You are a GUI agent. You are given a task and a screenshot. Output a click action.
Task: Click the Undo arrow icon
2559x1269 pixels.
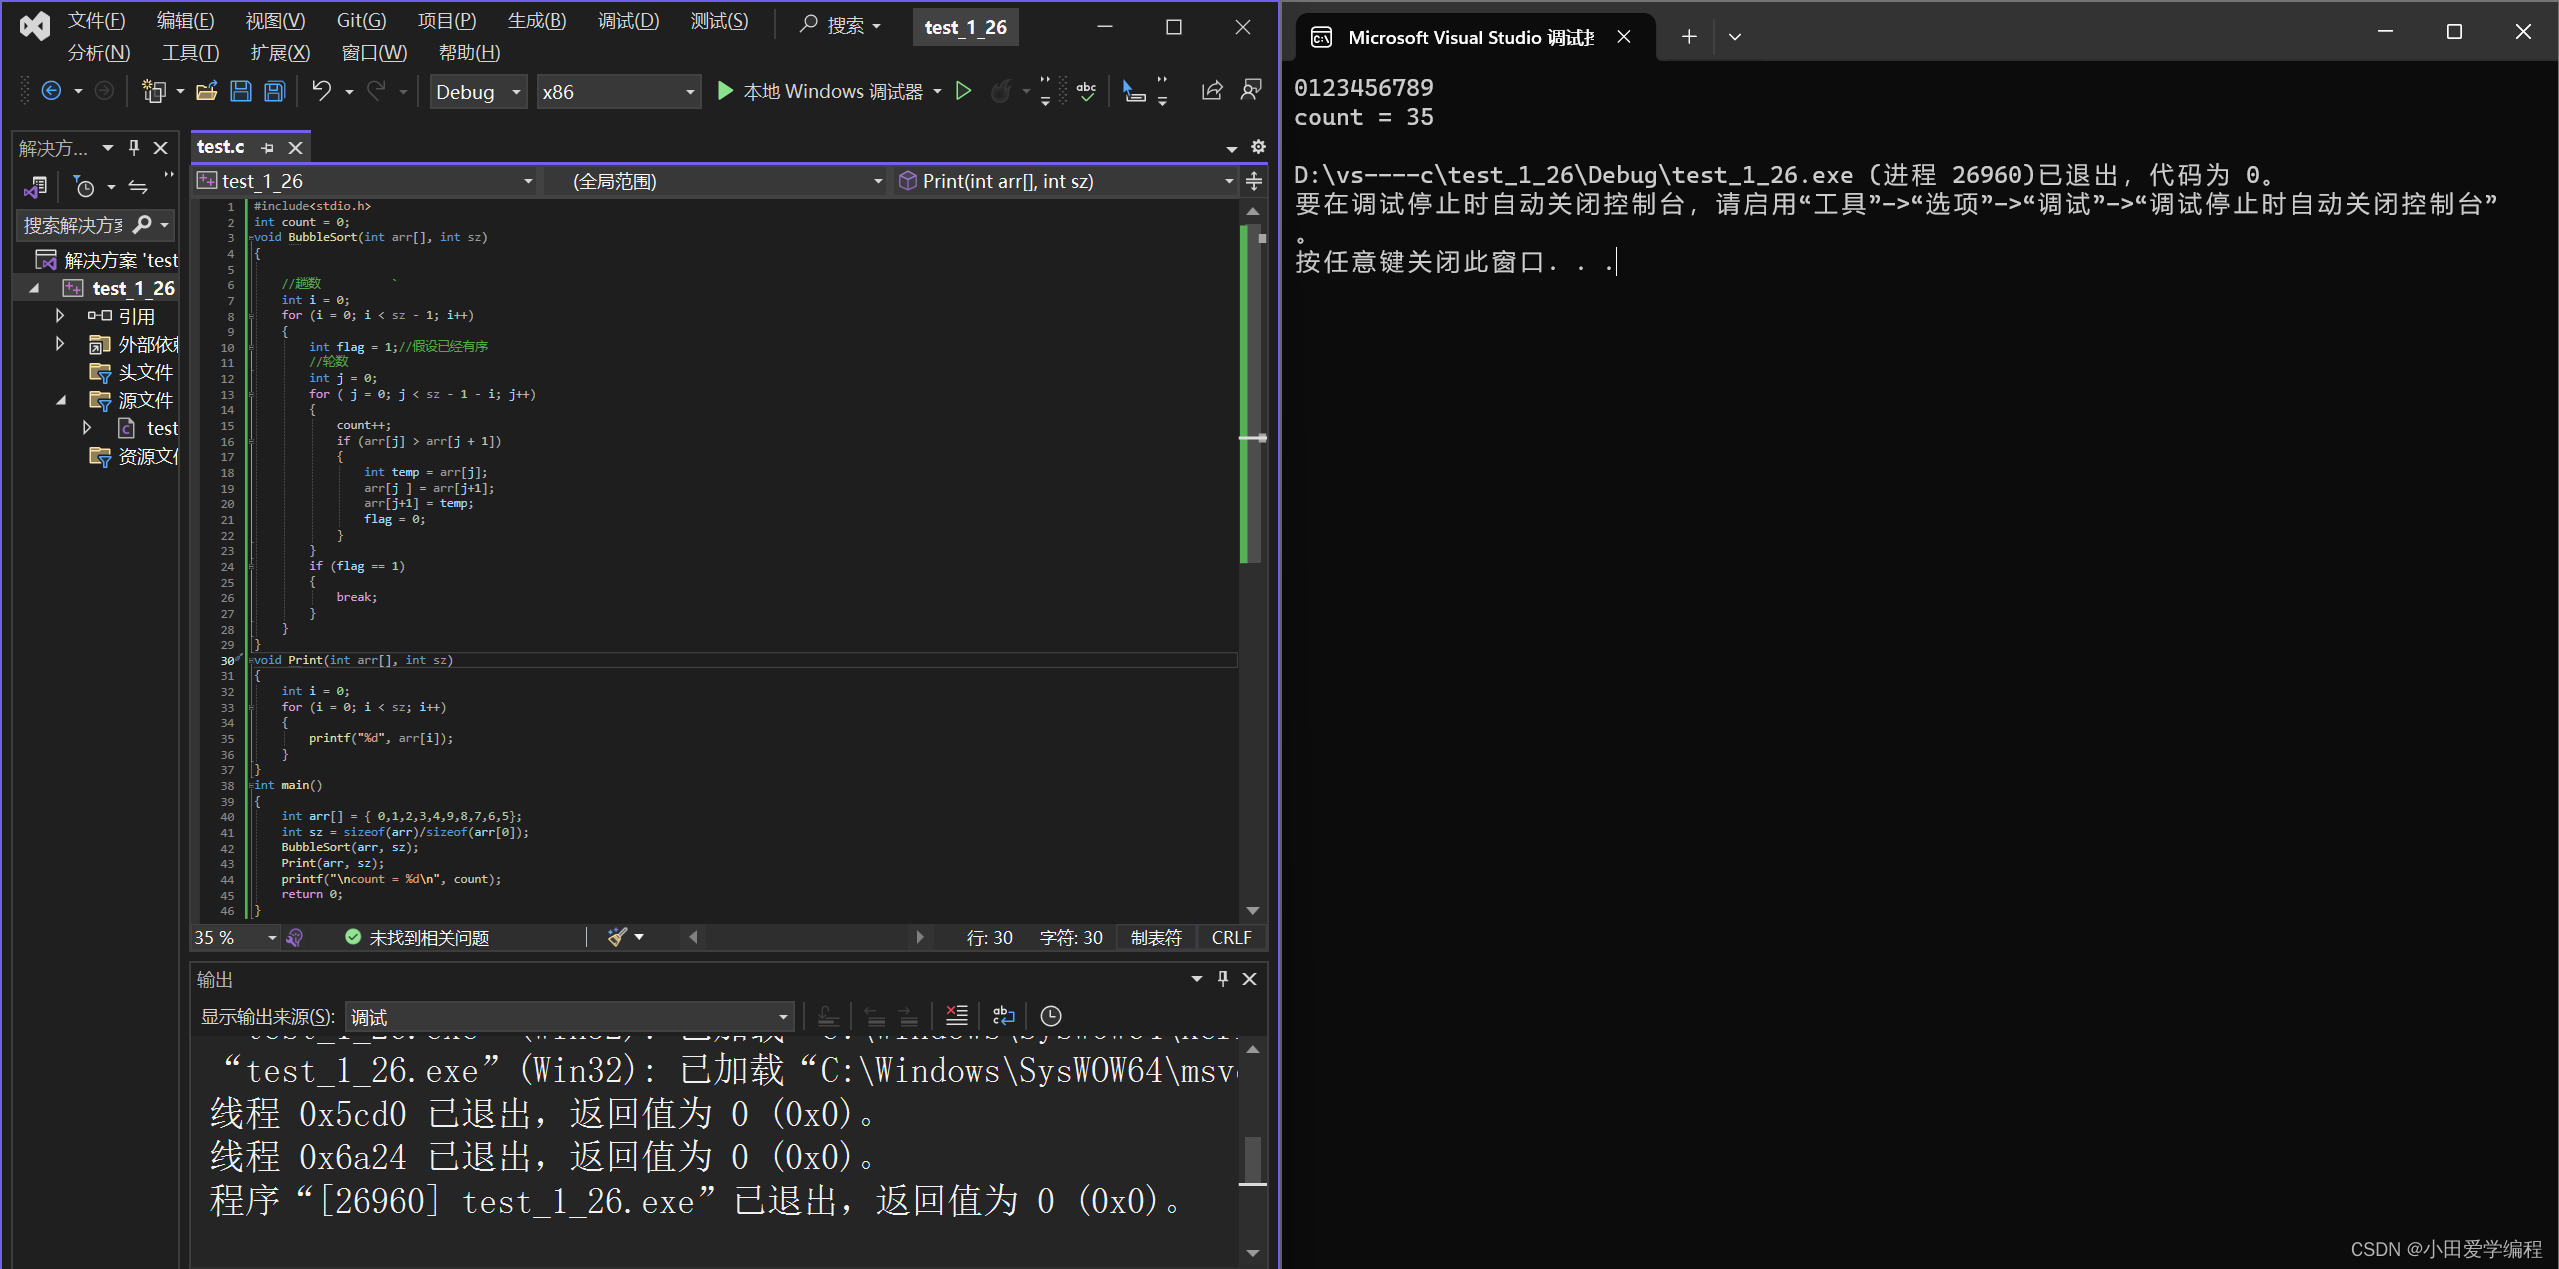[x=321, y=92]
